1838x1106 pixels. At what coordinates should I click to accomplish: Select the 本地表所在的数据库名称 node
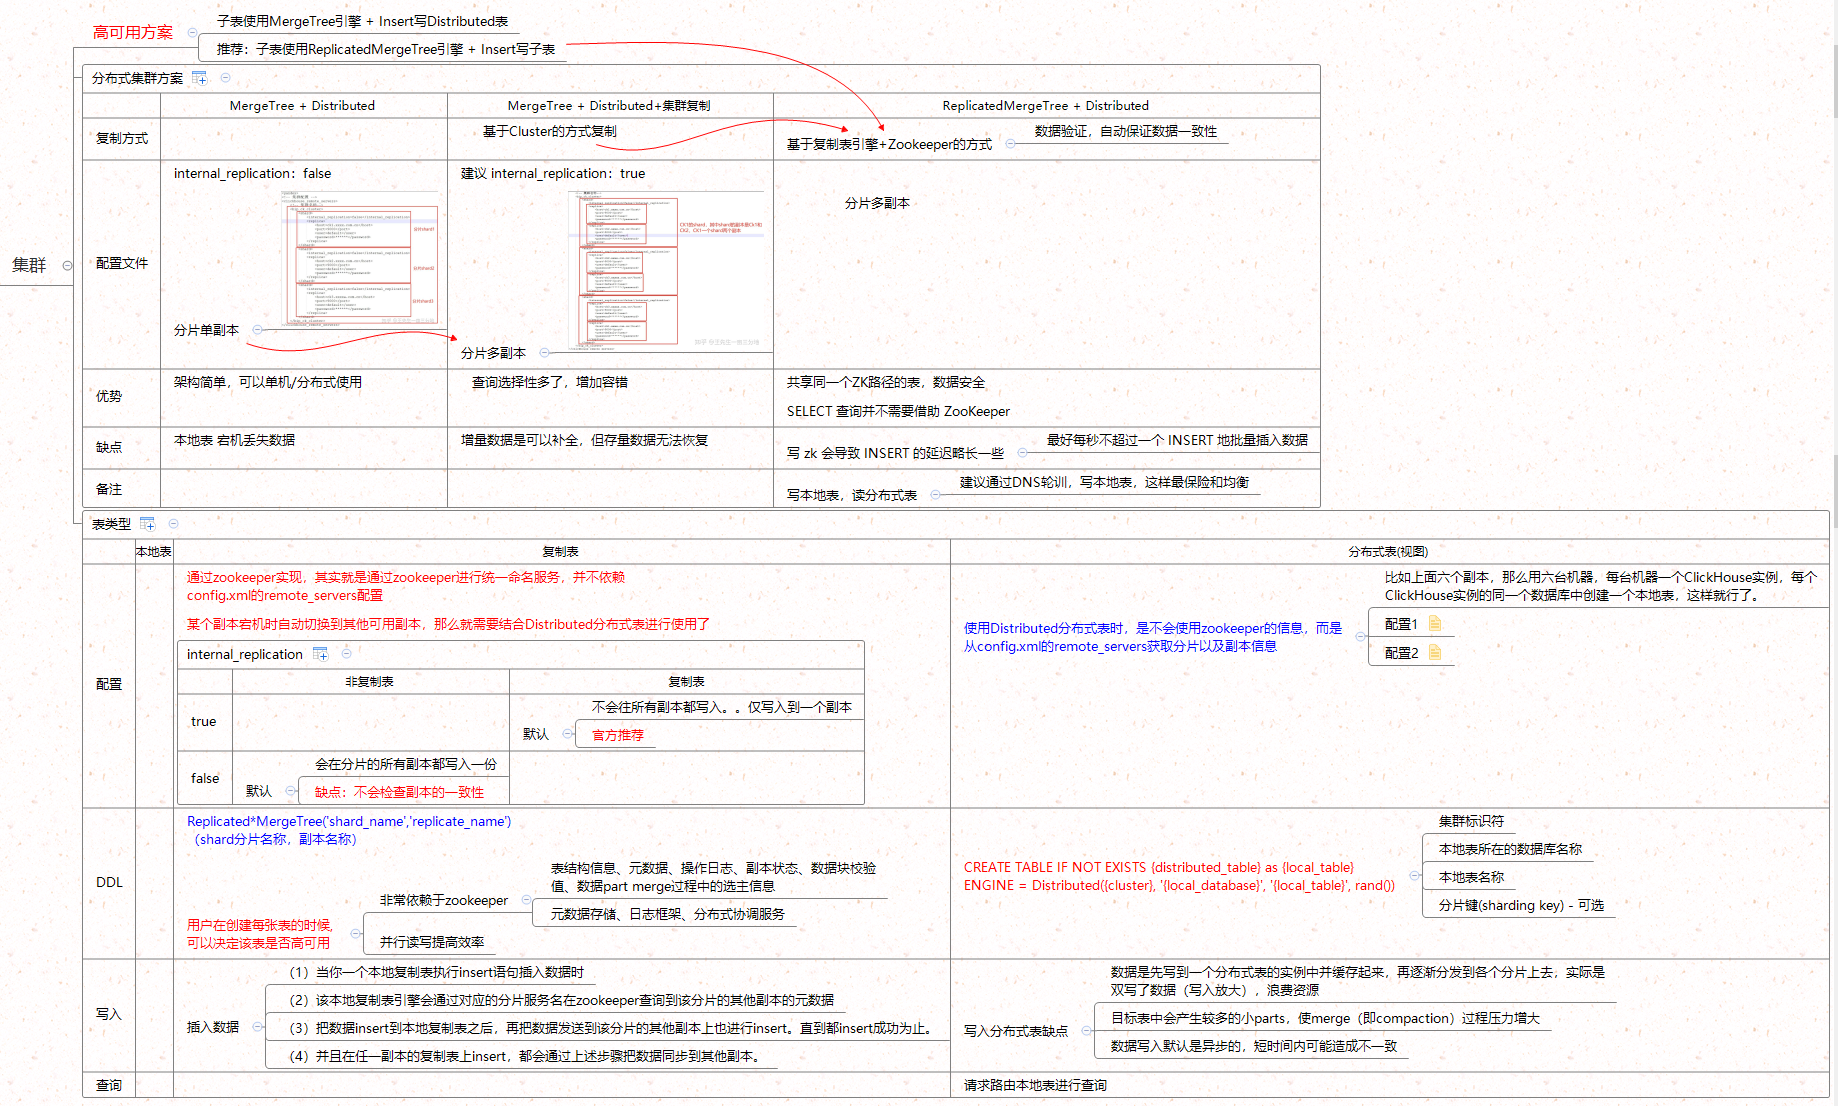tap(1510, 850)
